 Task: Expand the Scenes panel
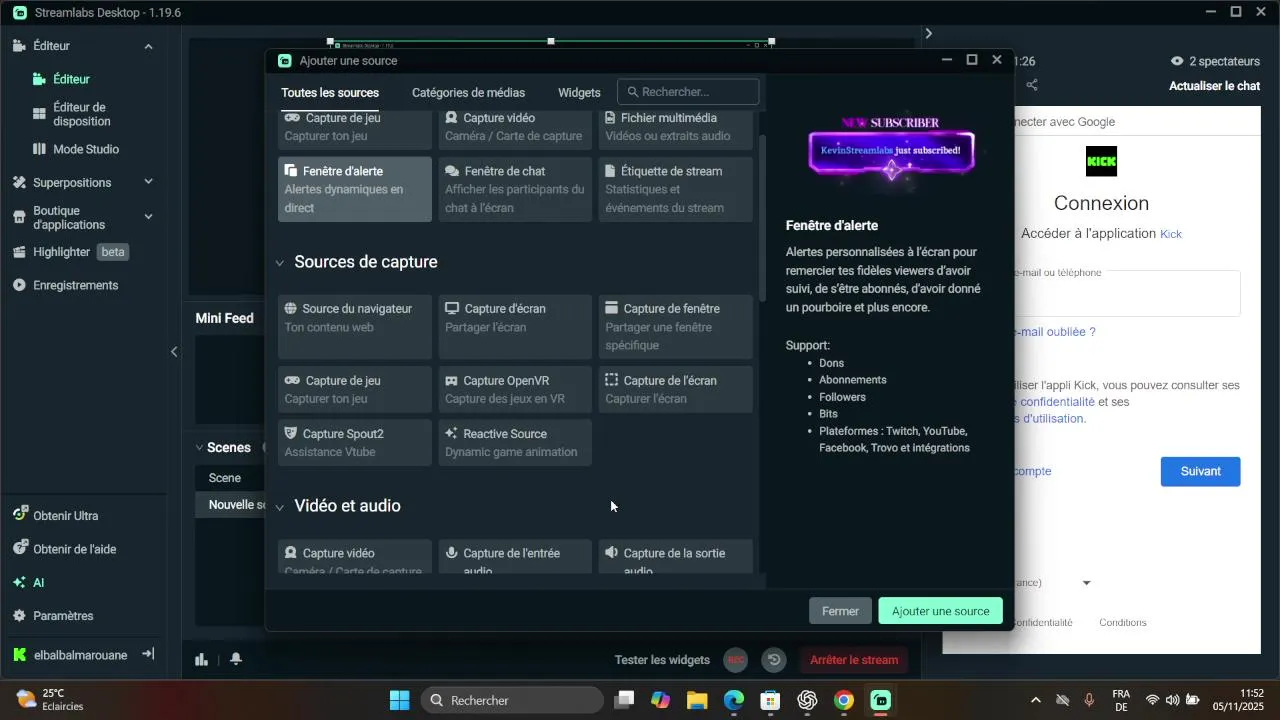point(199,448)
